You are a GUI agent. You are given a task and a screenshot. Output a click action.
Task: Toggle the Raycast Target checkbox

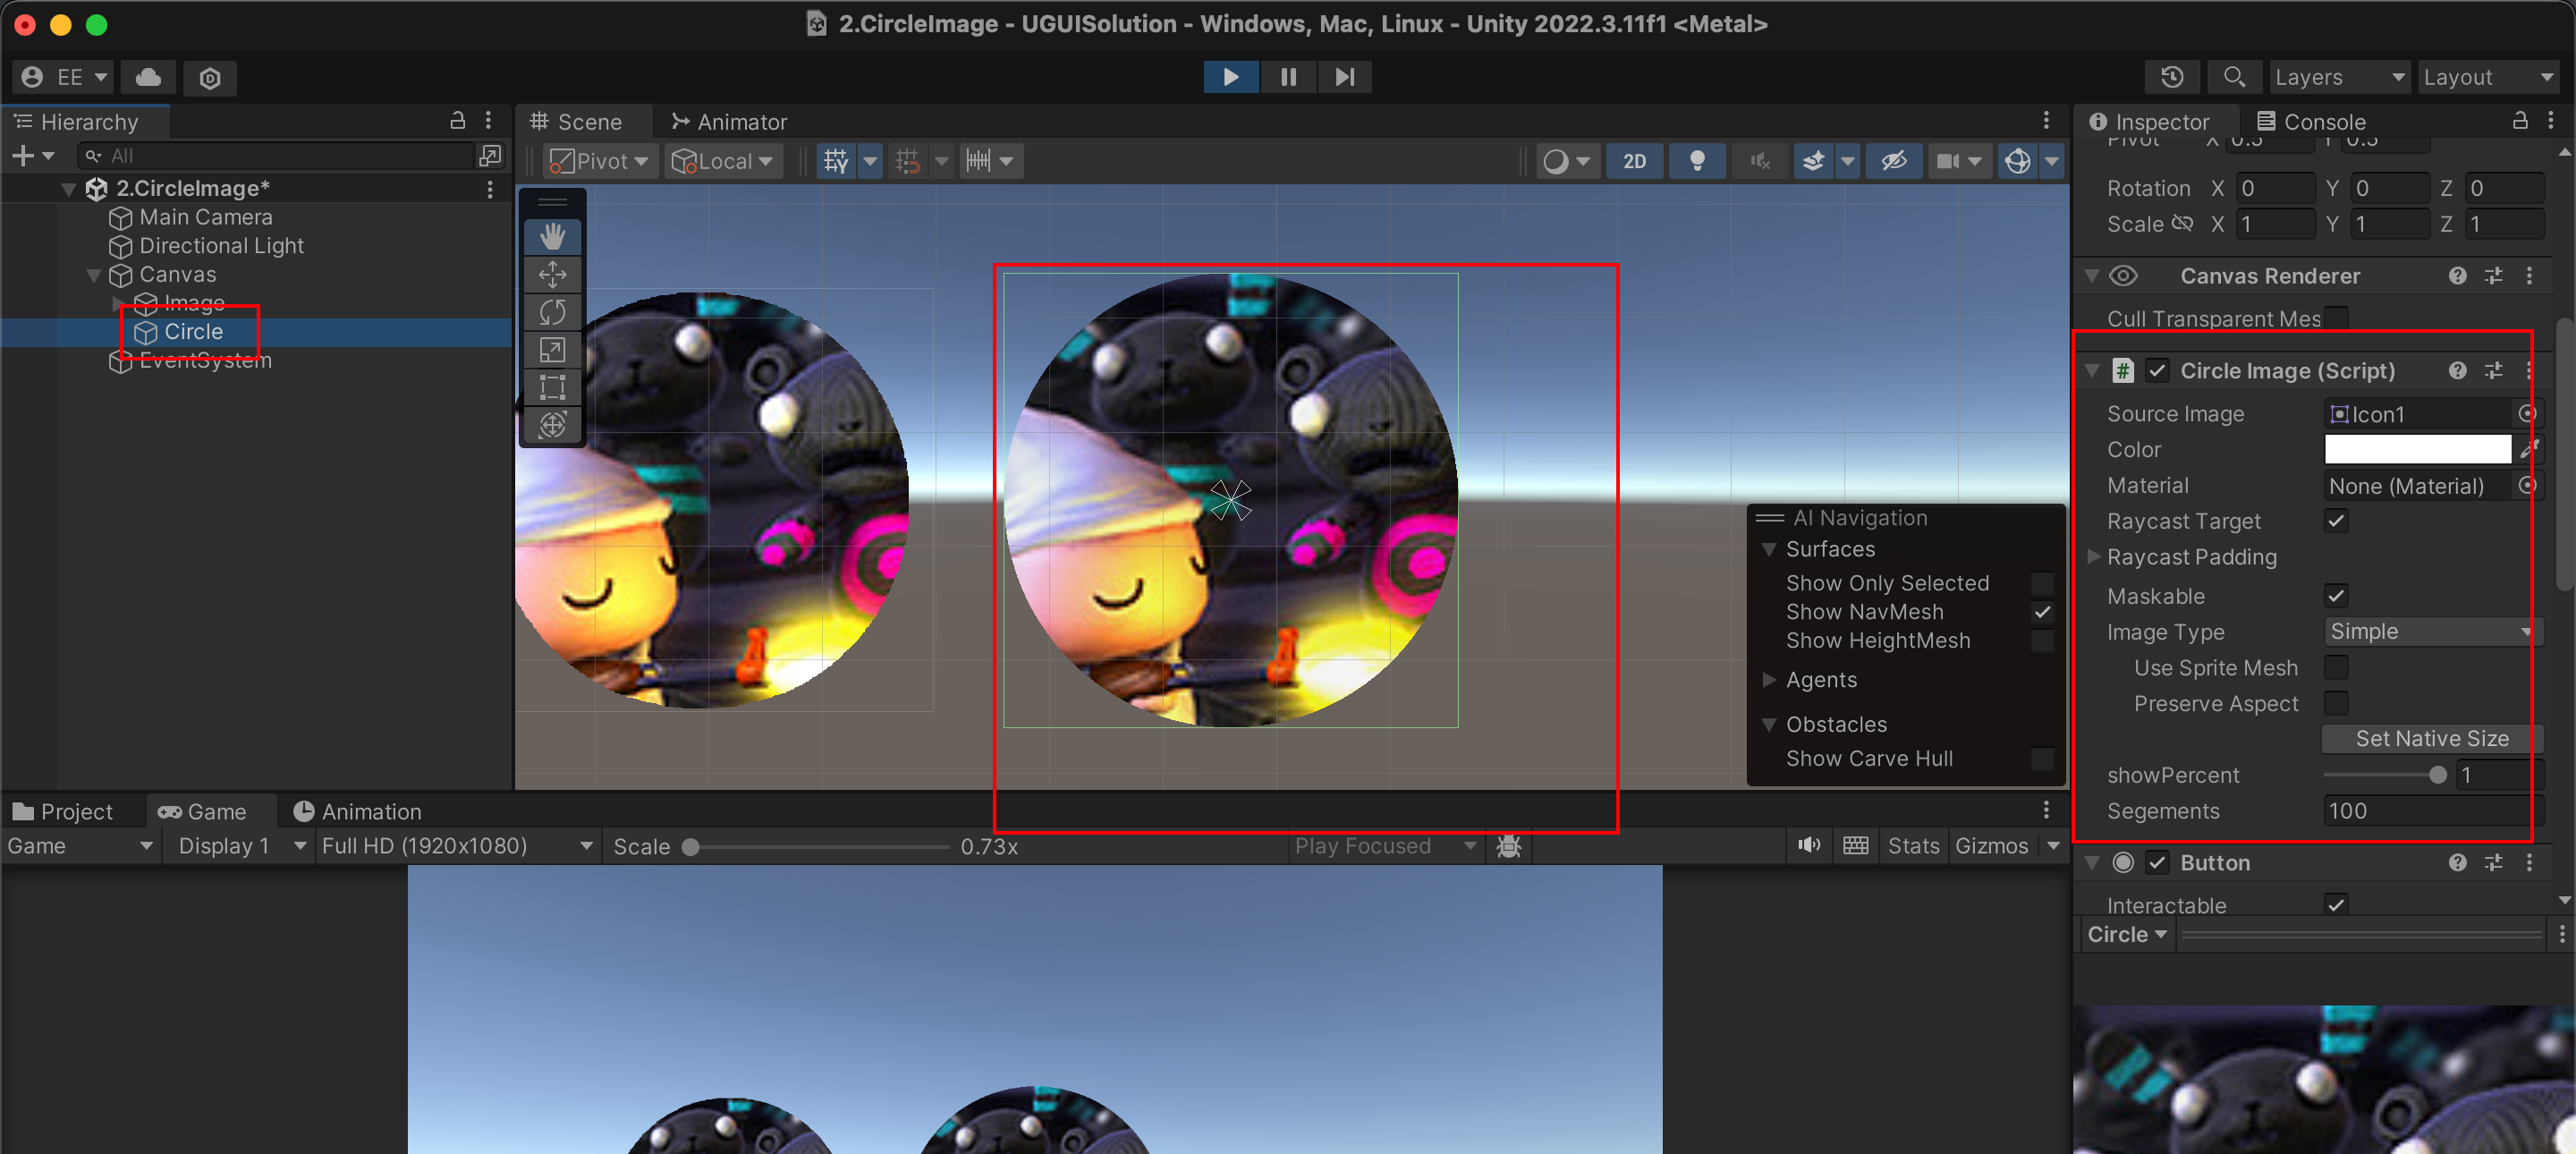(2336, 521)
